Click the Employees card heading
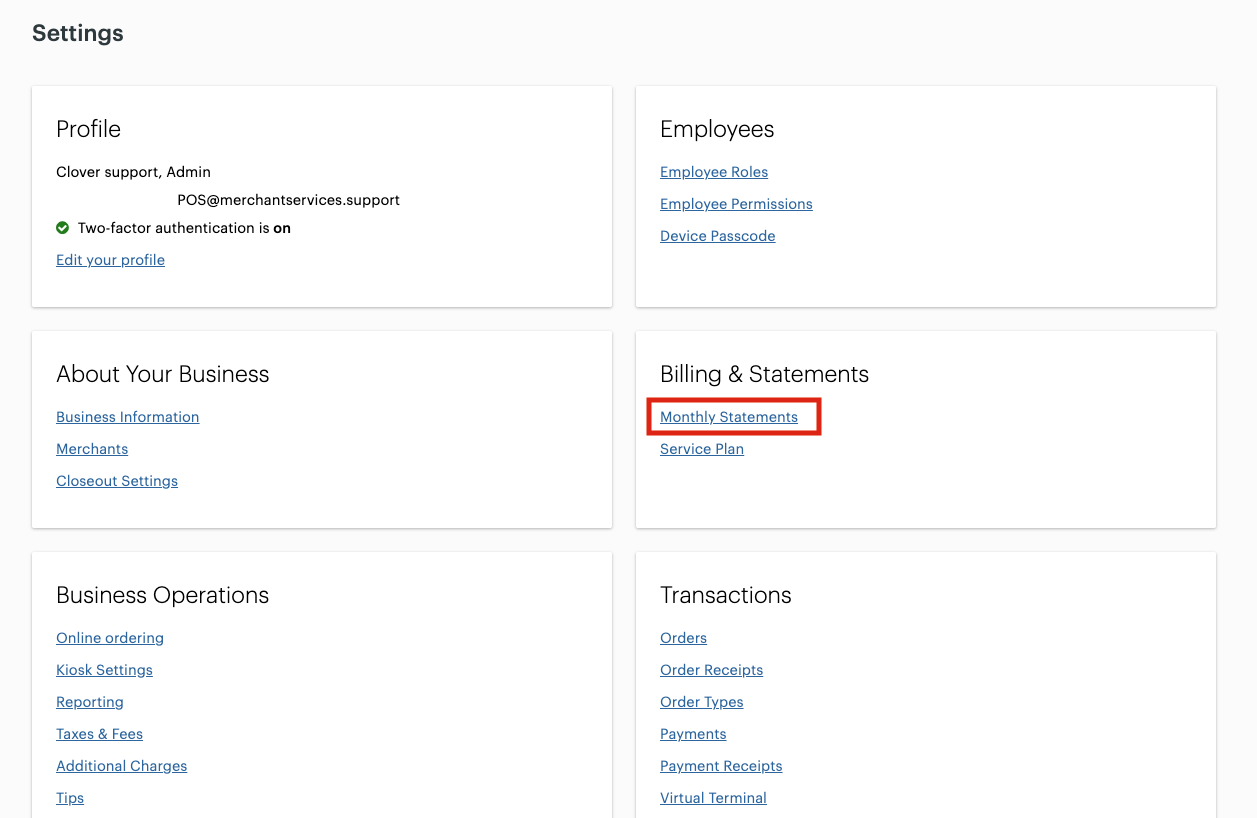1257x818 pixels. 717,129
